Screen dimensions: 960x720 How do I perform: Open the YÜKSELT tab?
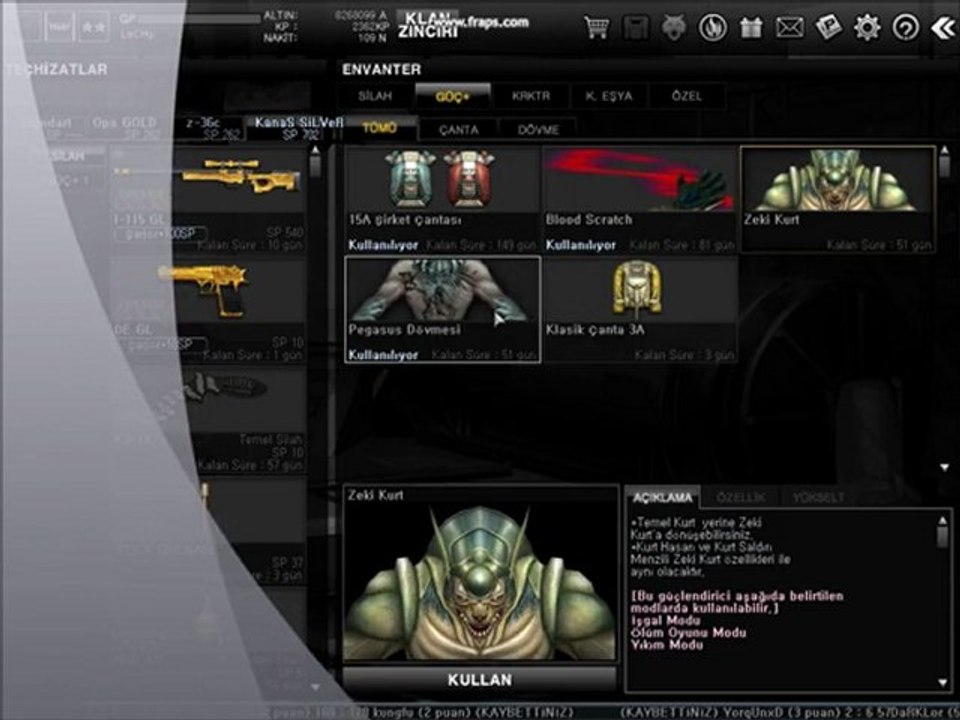(818, 497)
